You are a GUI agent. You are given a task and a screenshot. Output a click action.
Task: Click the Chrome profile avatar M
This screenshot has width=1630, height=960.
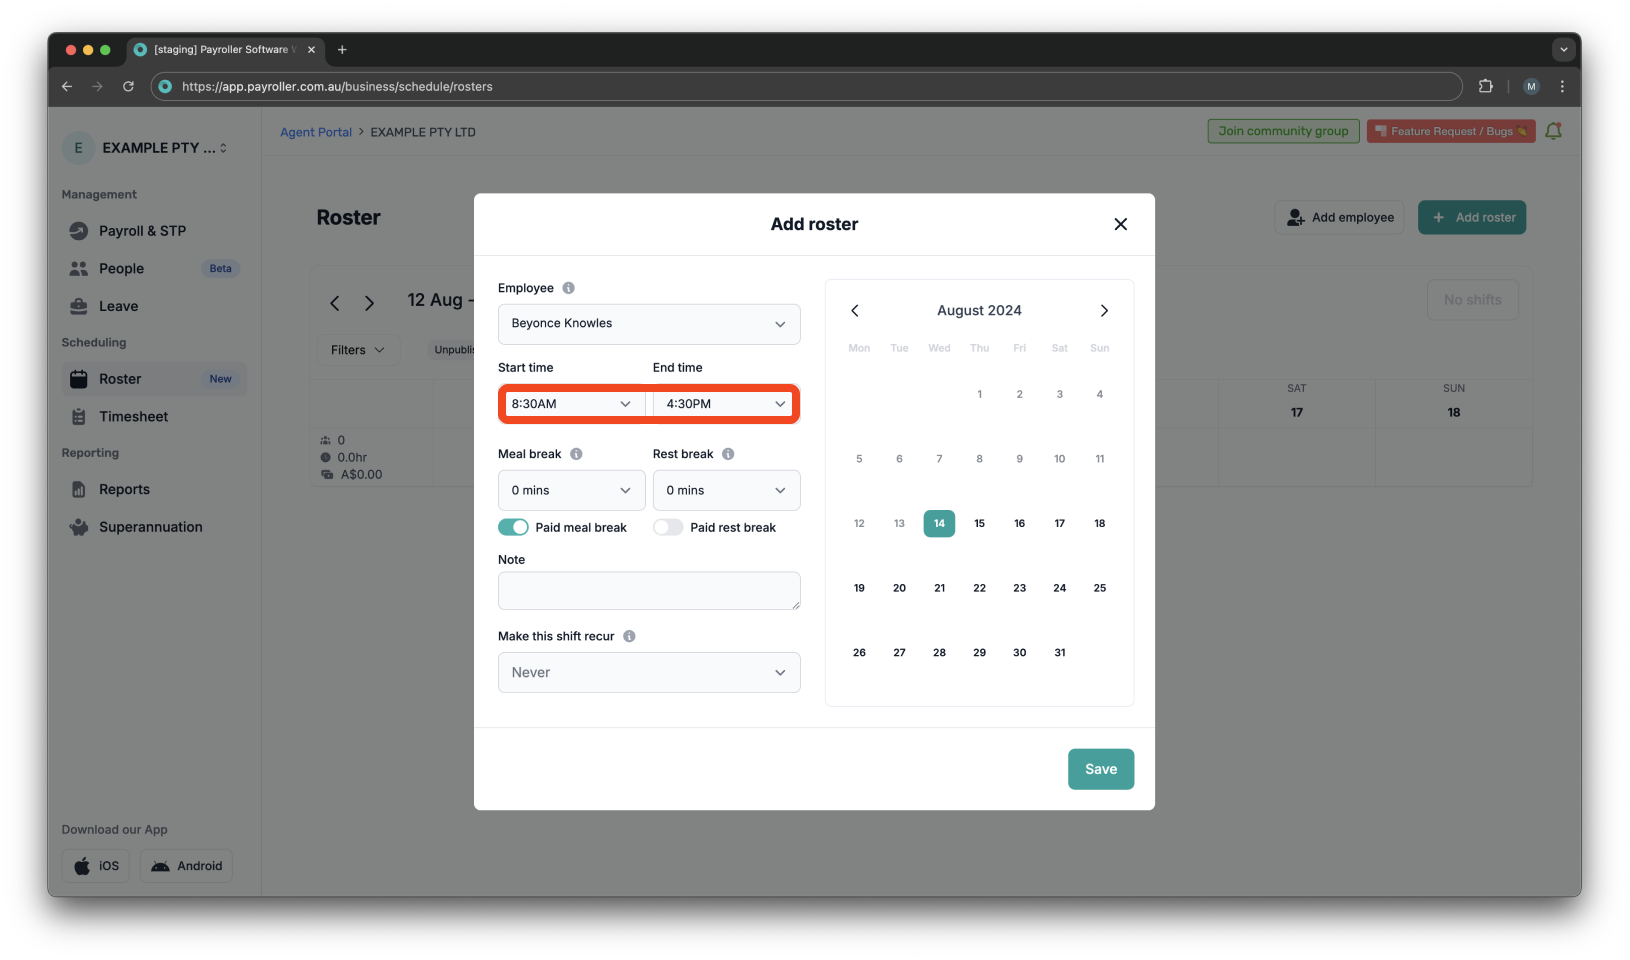[1531, 86]
